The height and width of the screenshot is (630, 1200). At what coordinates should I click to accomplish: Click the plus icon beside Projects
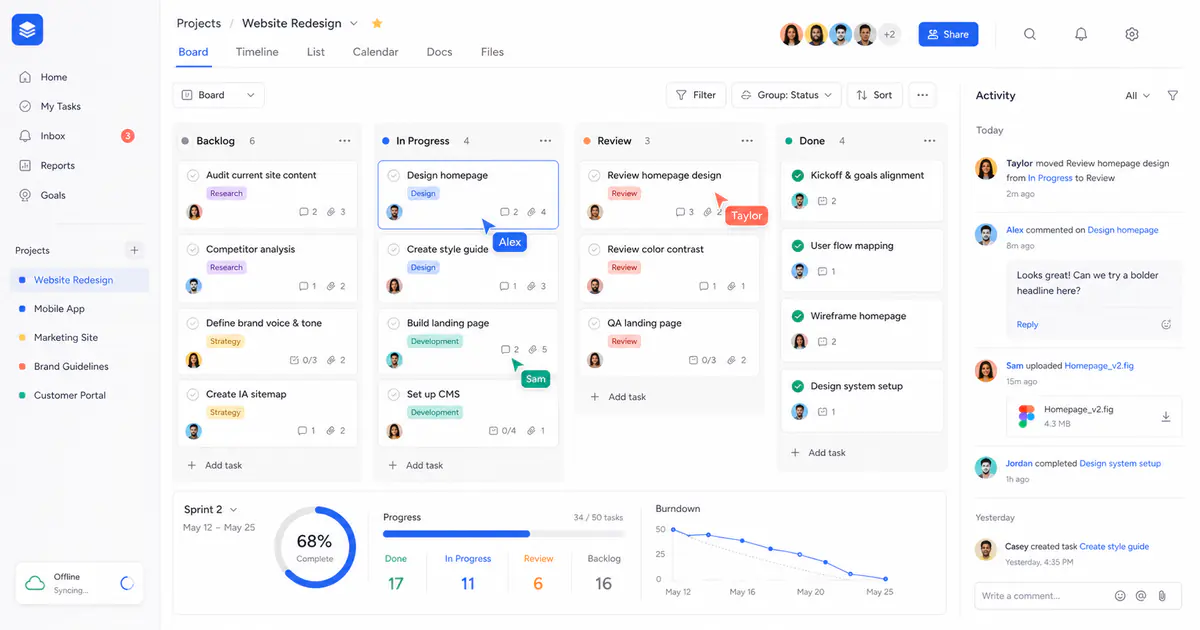coord(135,250)
